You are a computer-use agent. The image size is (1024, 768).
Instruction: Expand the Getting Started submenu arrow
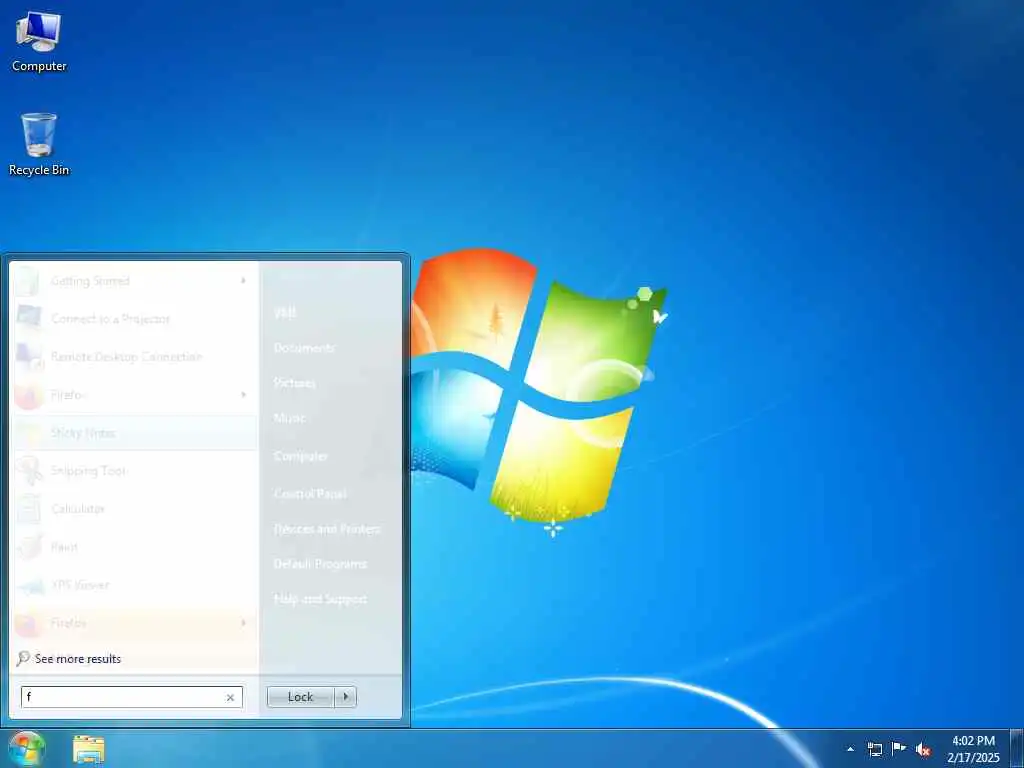pos(243,281)
